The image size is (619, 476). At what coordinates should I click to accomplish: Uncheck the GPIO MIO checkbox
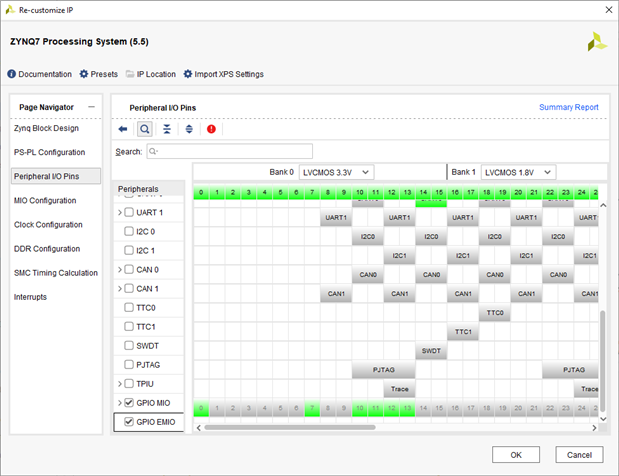[x=129, y=403]
